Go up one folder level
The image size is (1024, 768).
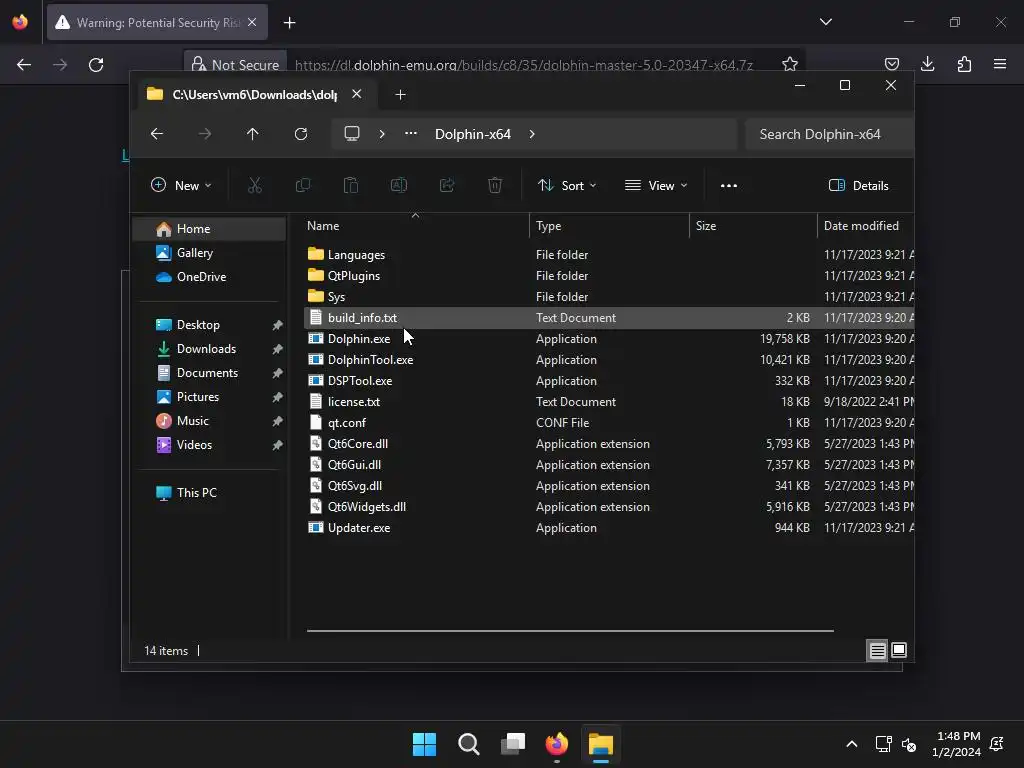pos(253,134)
